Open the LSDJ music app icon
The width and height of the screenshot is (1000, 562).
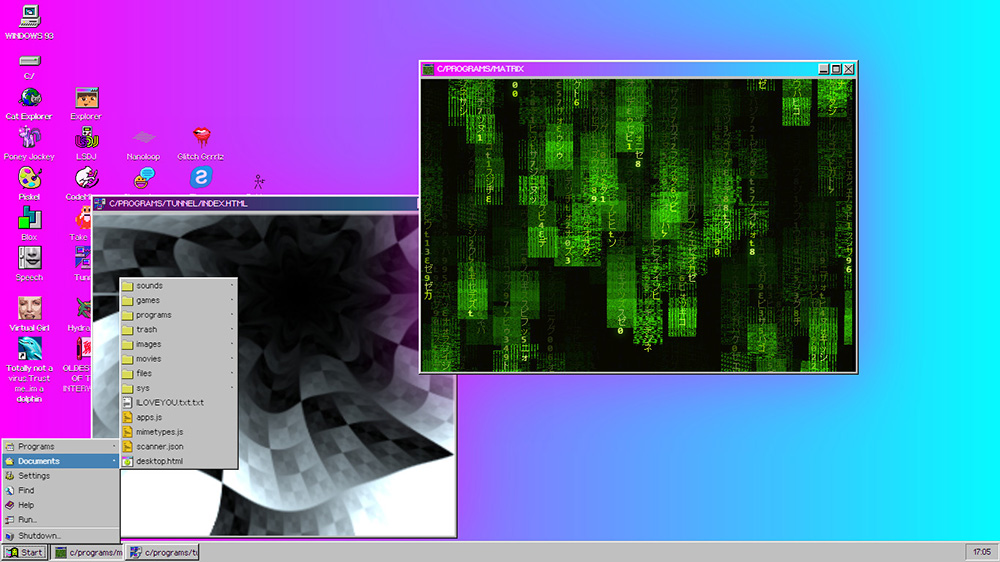click(86, 144)
